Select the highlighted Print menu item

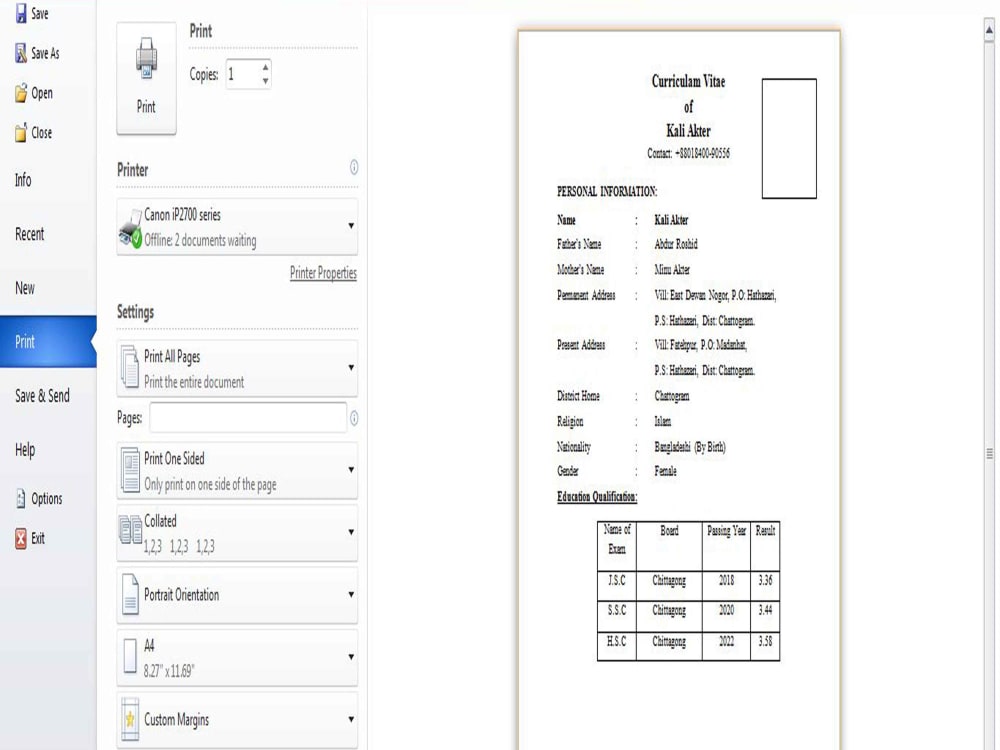coord(48,342)
